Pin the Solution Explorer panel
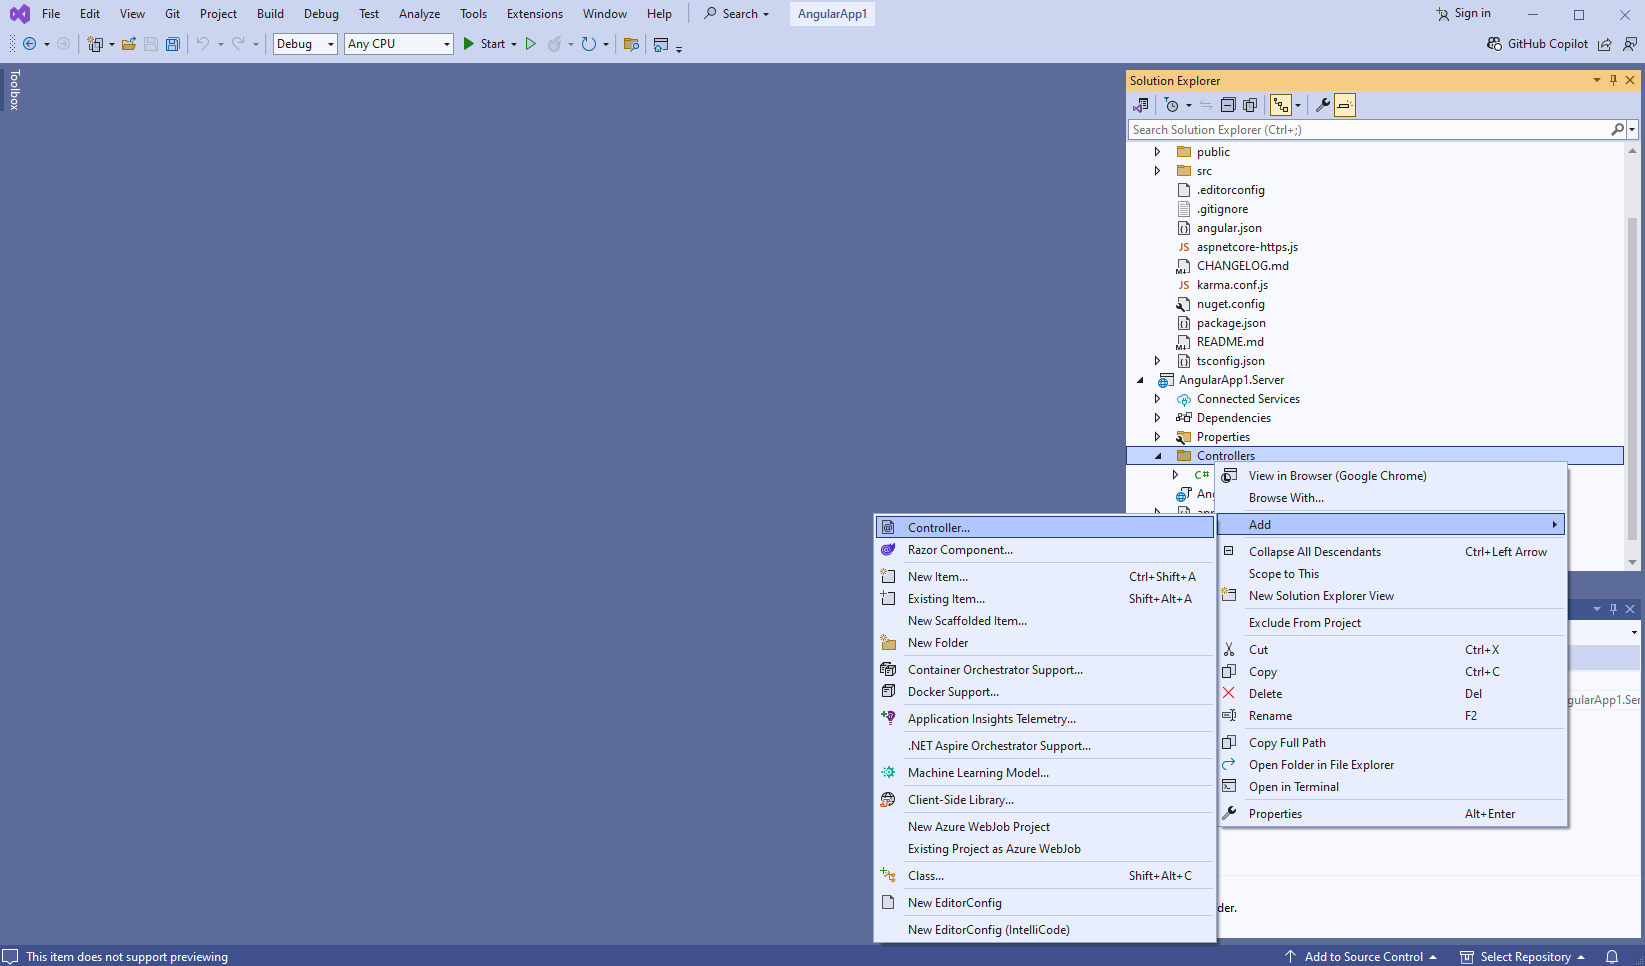Image resolution: width=1645 pixels, height=966 pixels. (x=1613, y=80)
